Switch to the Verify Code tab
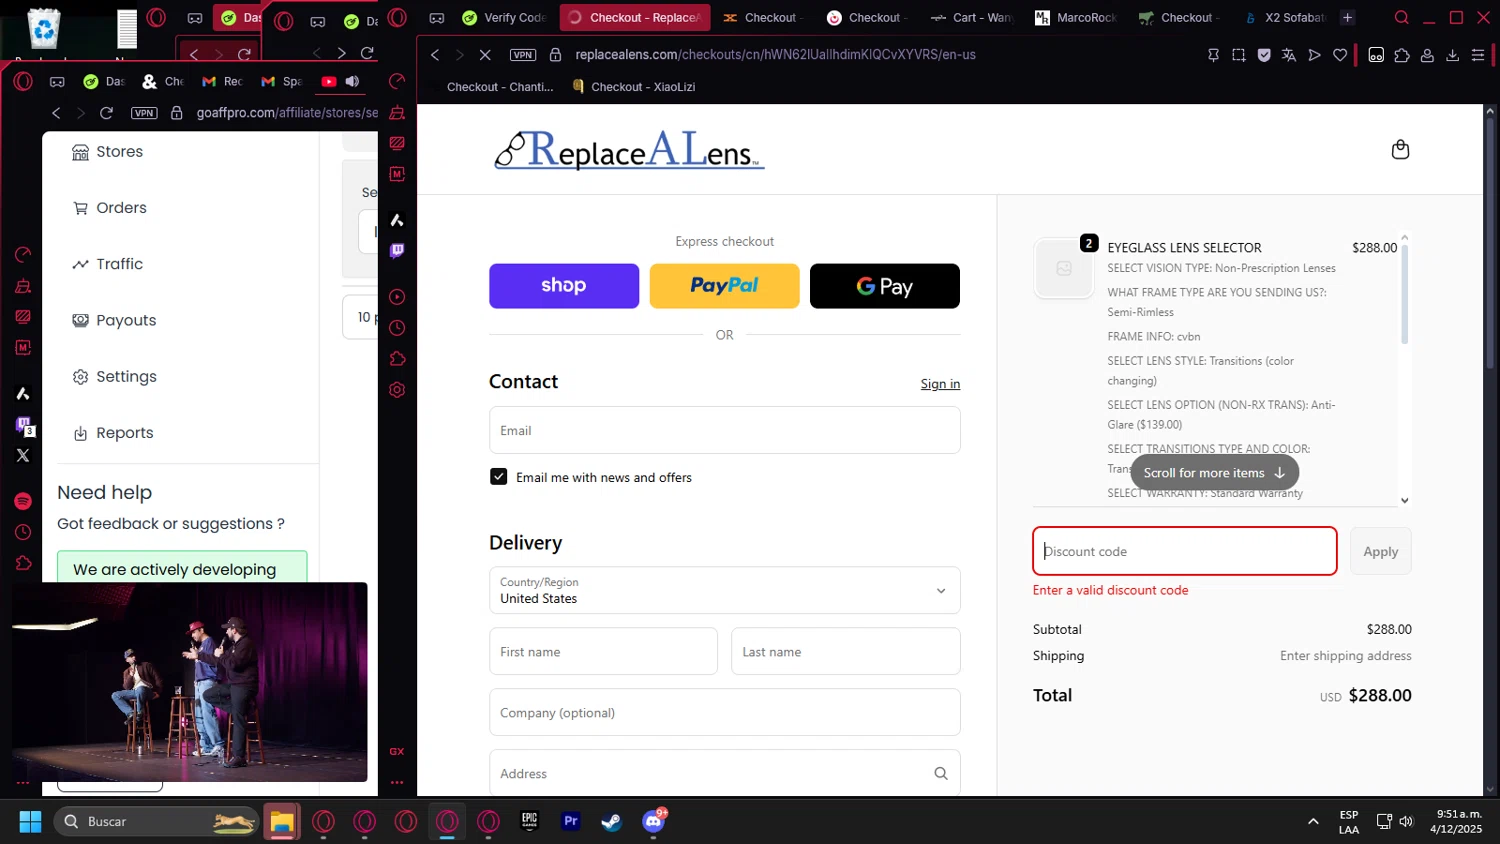1500x844 pixels. click(504, 18)
